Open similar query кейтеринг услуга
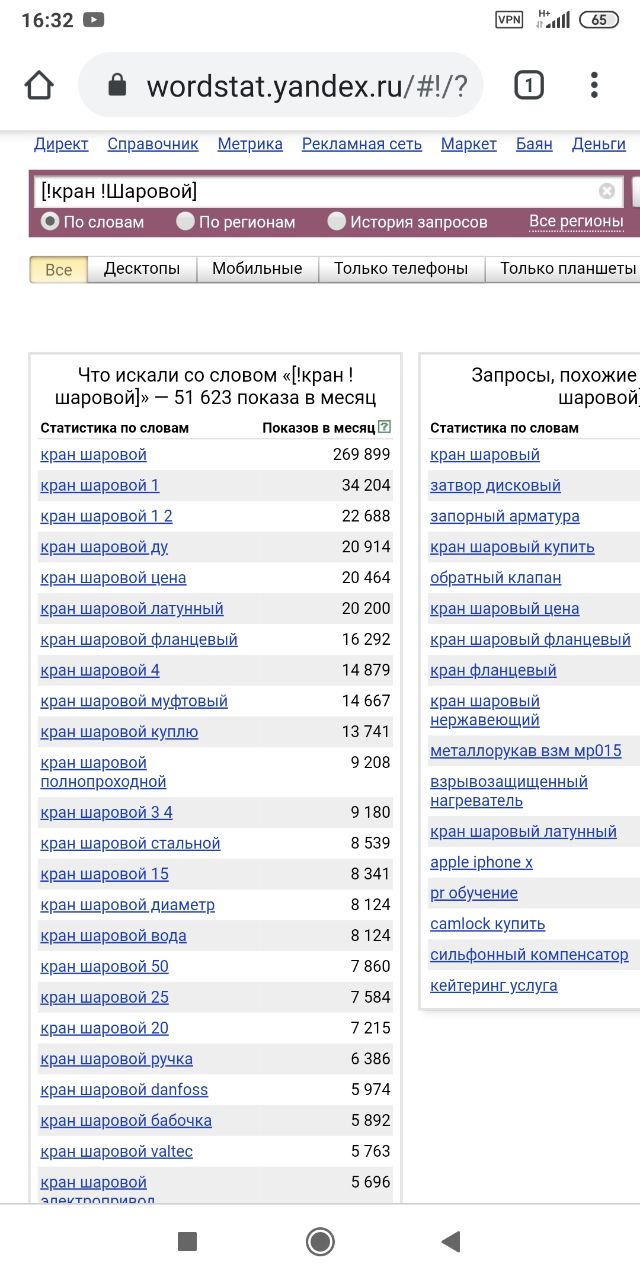Image resolution: width=640 pixels, height=1280 pixels. pos(494,986)
